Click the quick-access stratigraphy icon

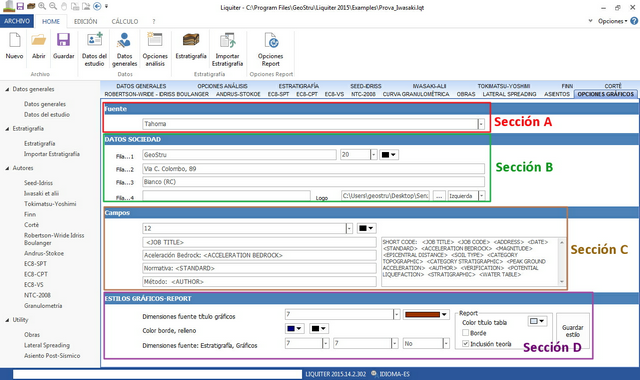(x=31, y=6)
